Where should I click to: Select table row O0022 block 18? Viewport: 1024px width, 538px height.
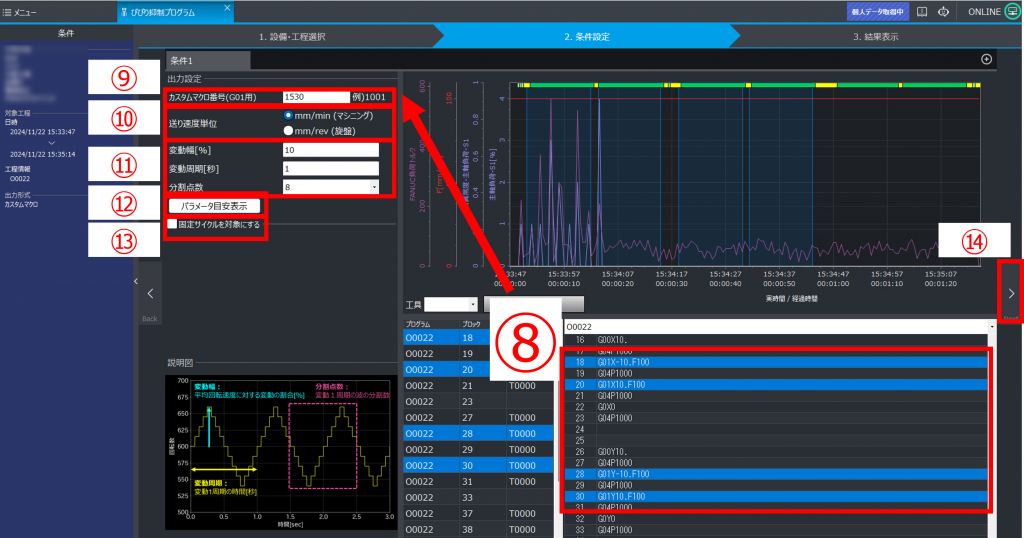coord(479,338)
